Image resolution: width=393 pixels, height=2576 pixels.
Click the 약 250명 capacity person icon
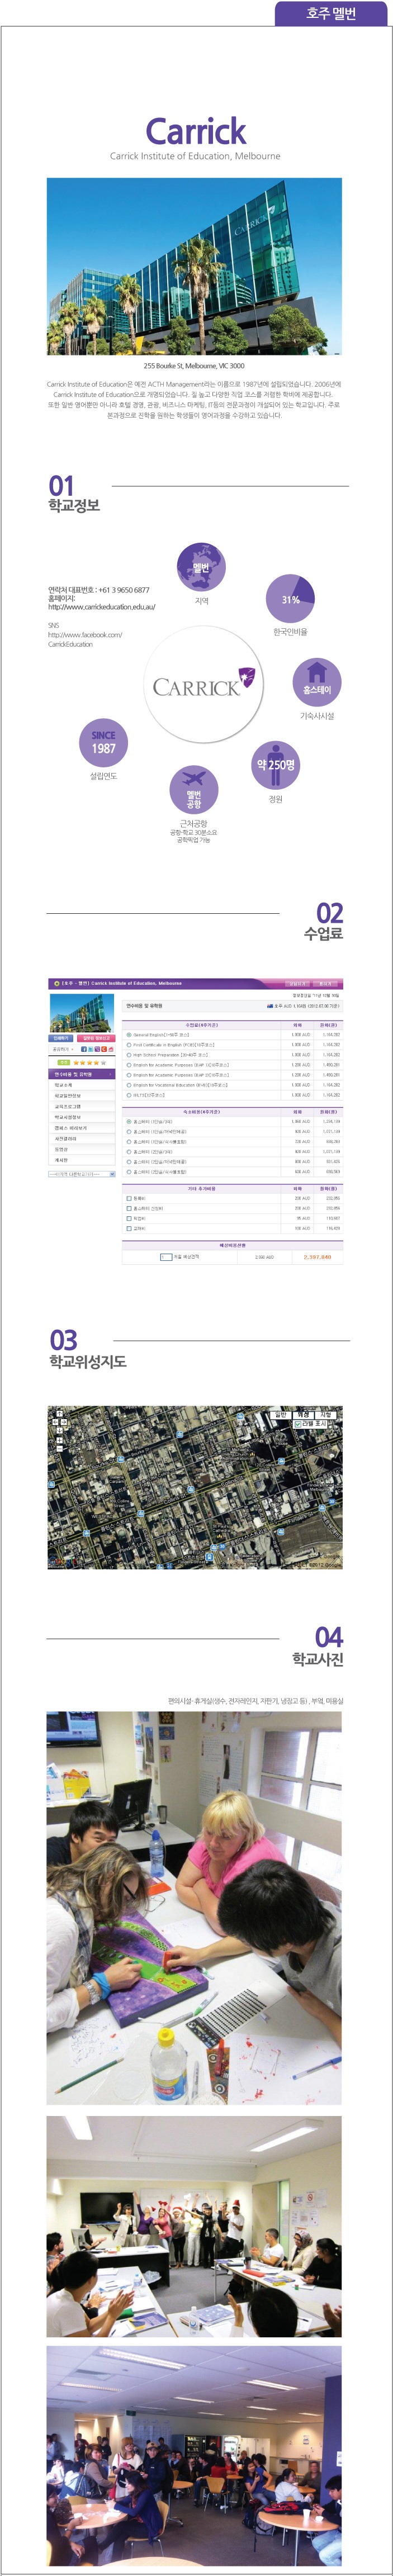(276, 765)
